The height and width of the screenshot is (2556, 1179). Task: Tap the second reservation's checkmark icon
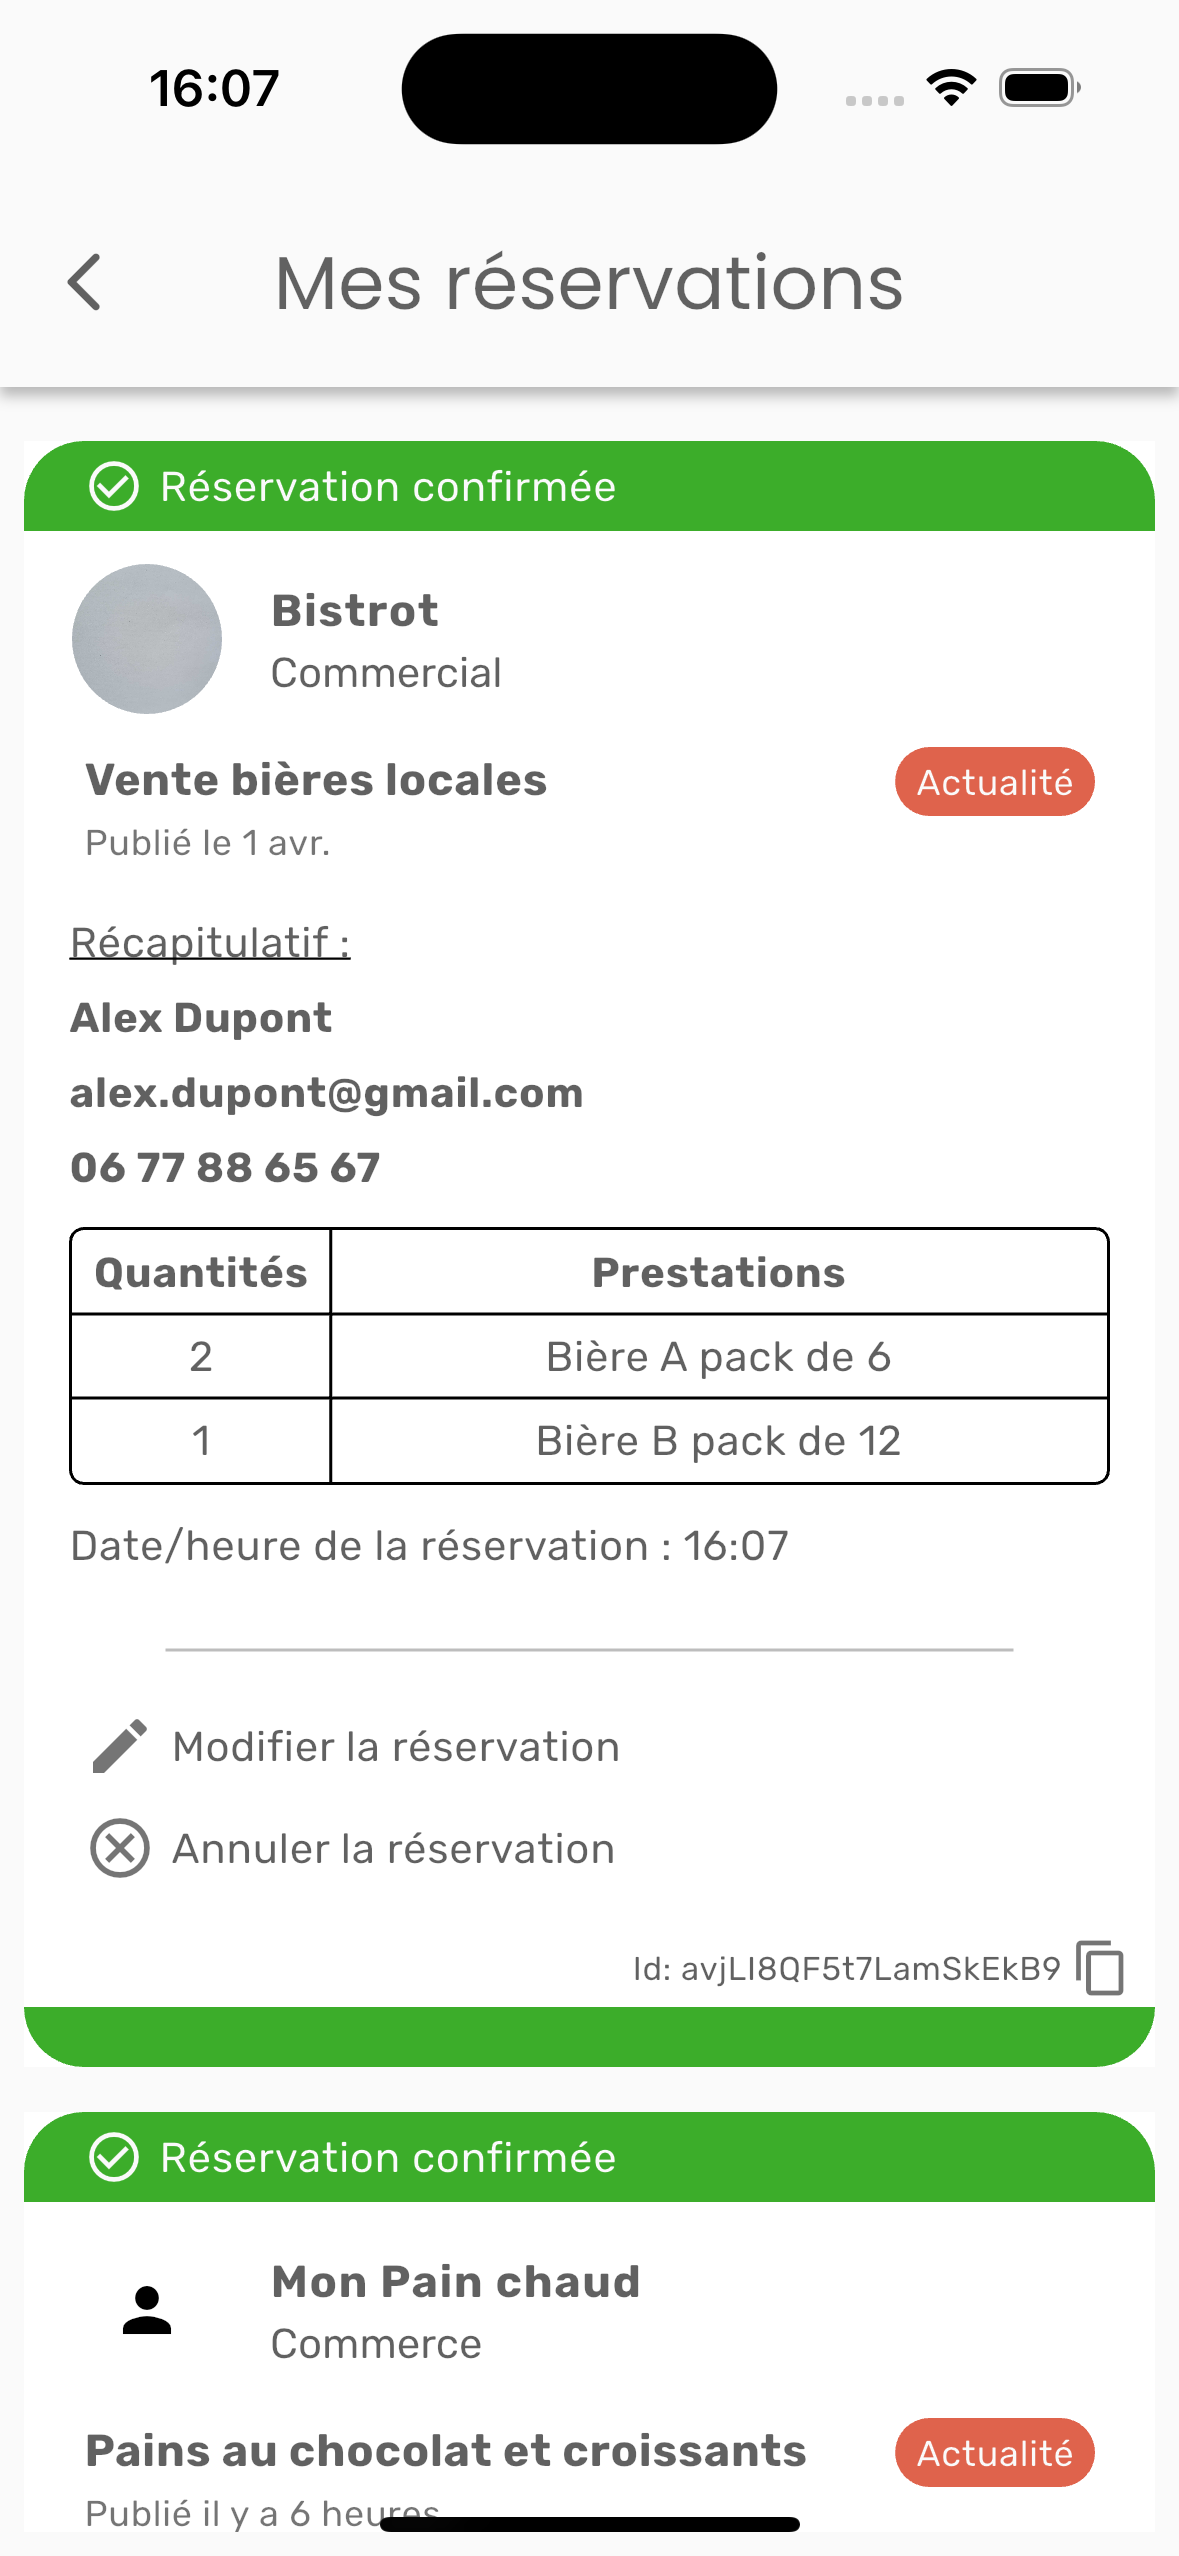(x=114, y=2157)
